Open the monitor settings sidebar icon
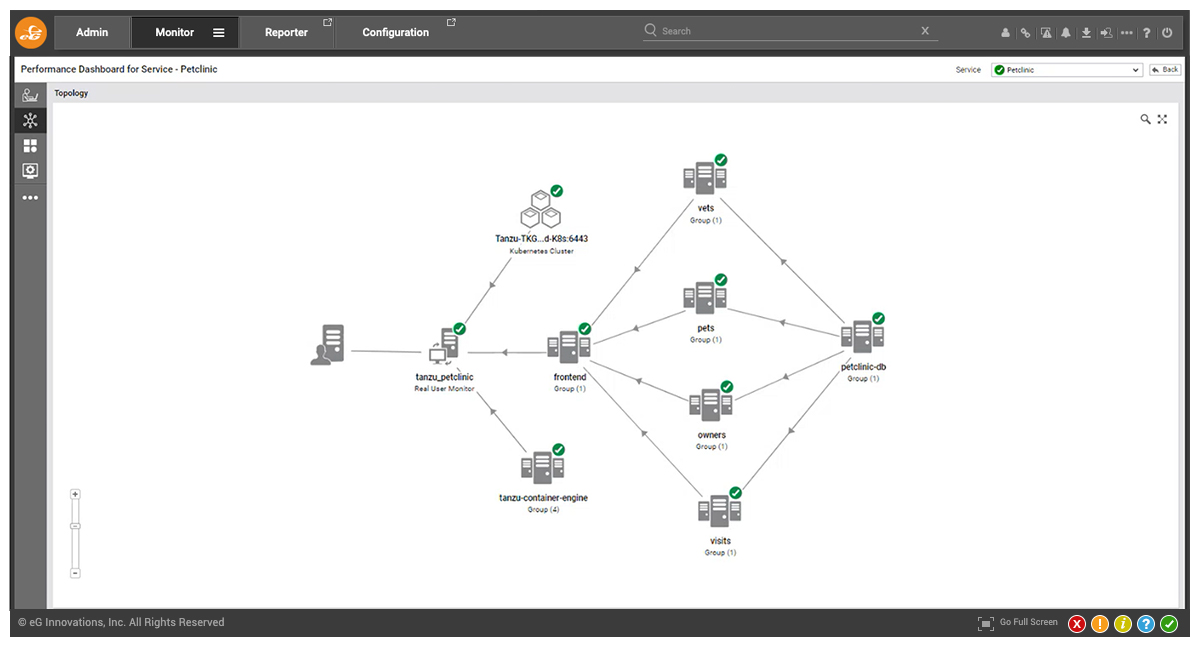 (x=30, y=171)
